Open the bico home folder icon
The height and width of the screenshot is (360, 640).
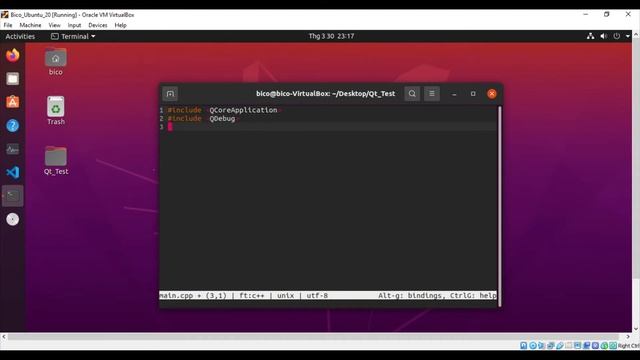[x=56, y=62]
